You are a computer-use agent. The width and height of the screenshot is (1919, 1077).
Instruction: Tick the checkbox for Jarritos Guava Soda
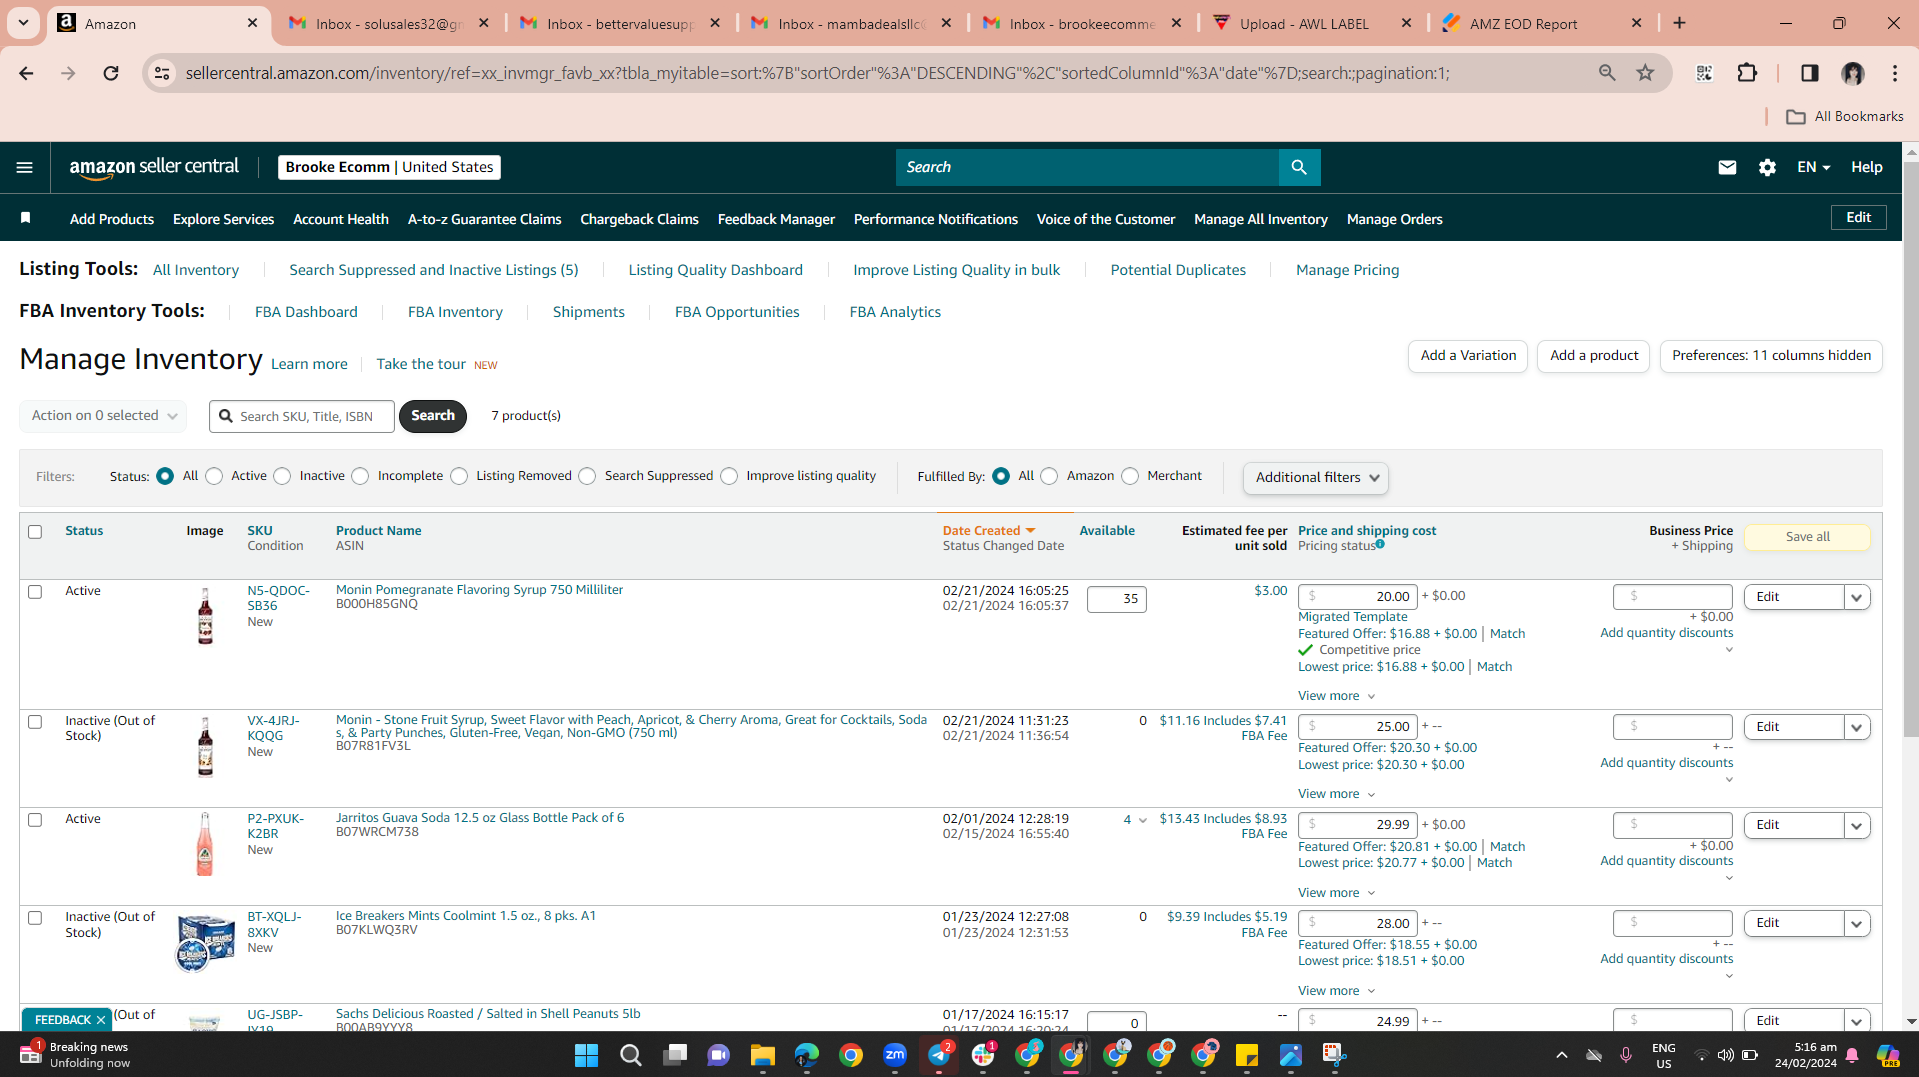tap(35, 820)
